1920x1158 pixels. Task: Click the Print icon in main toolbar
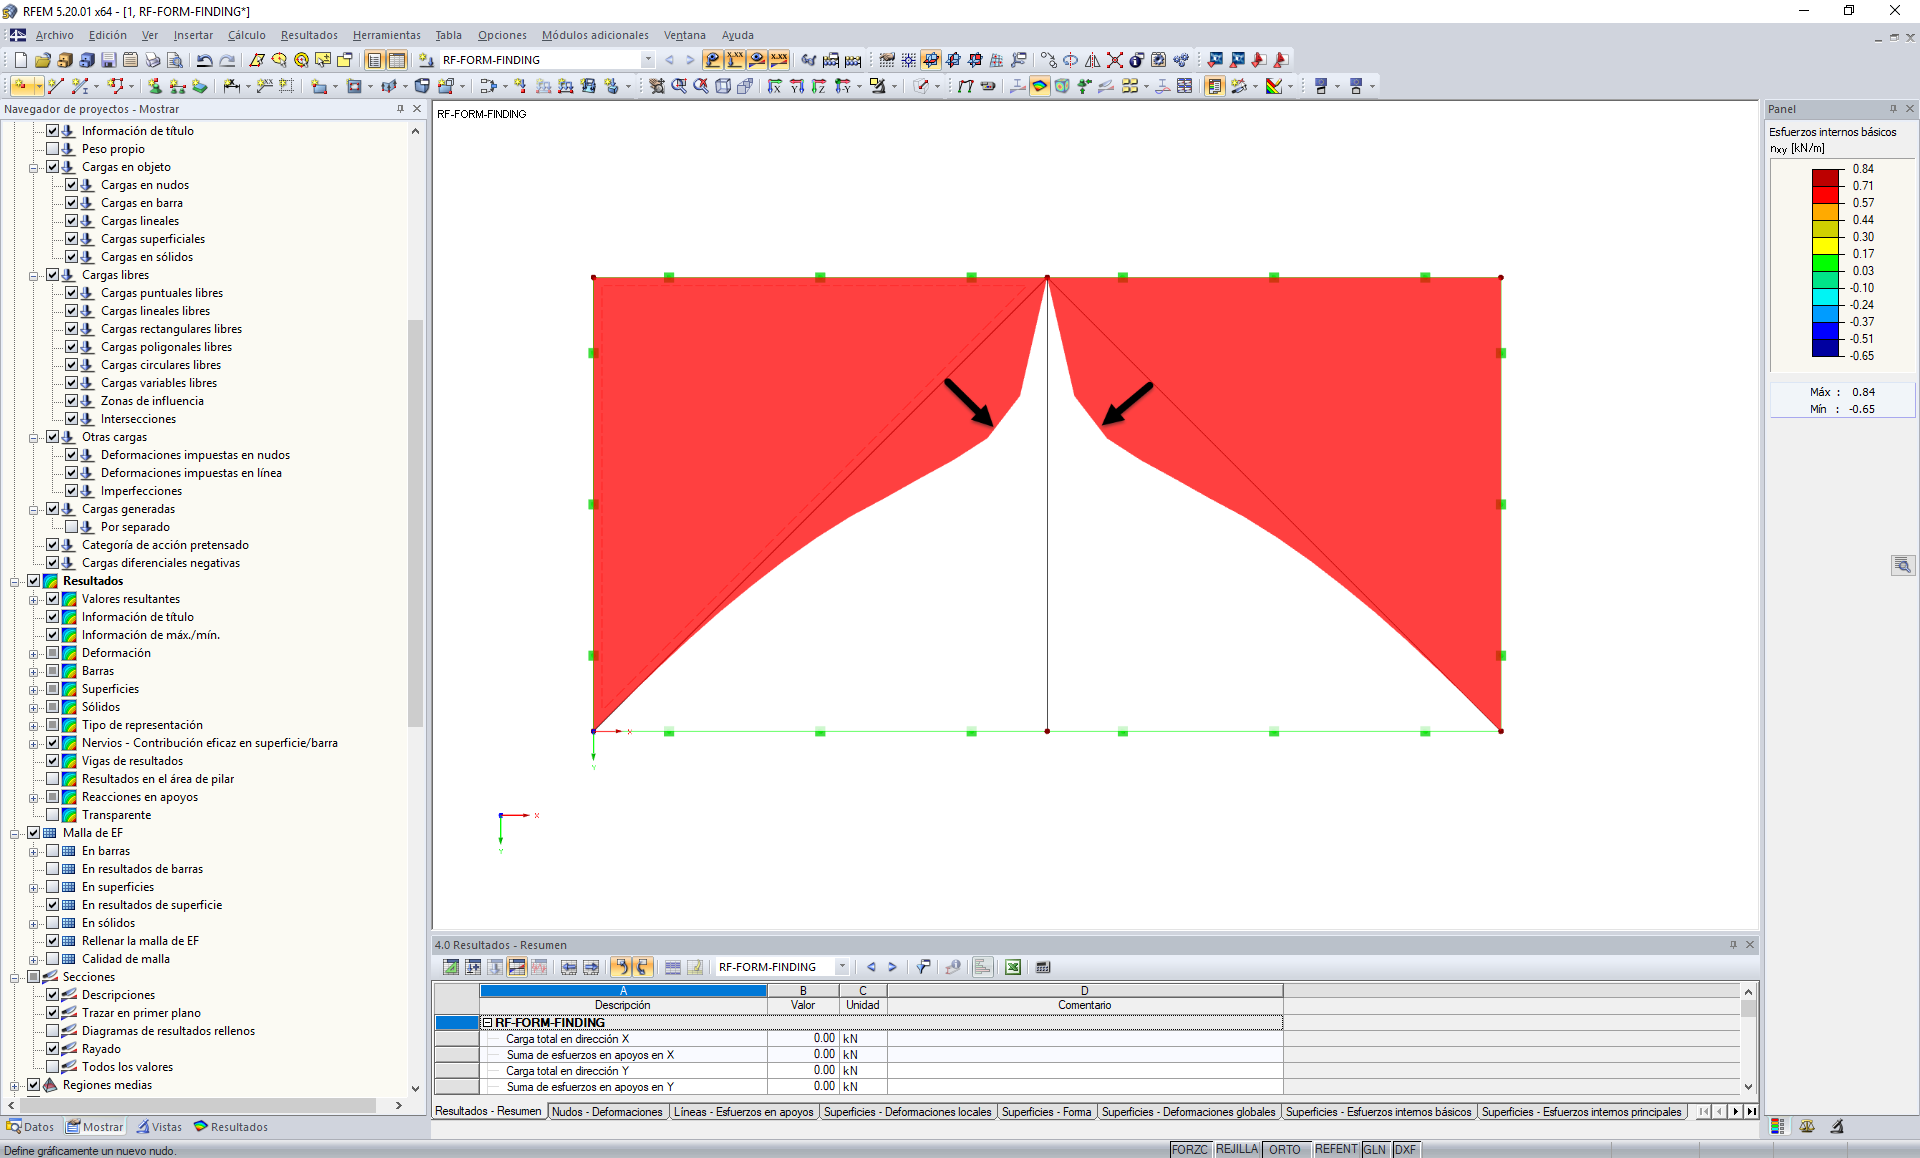pos(152,60)
